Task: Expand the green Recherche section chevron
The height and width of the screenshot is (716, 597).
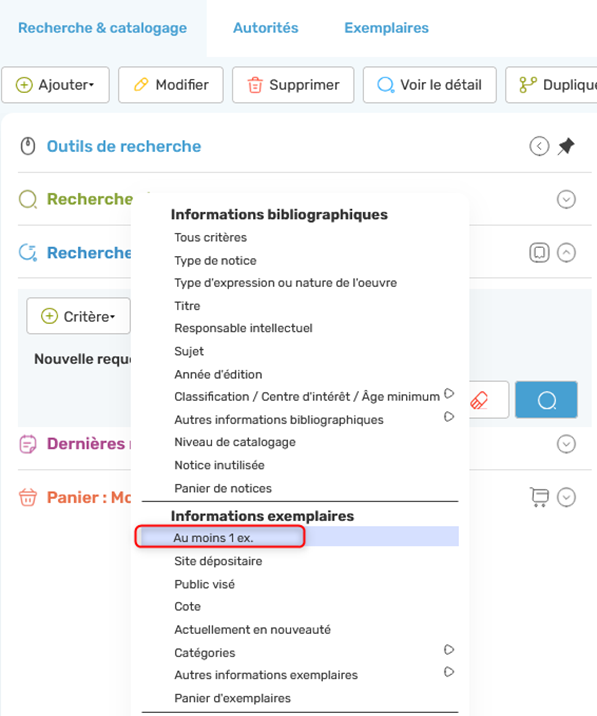Action: coord(566,200)
